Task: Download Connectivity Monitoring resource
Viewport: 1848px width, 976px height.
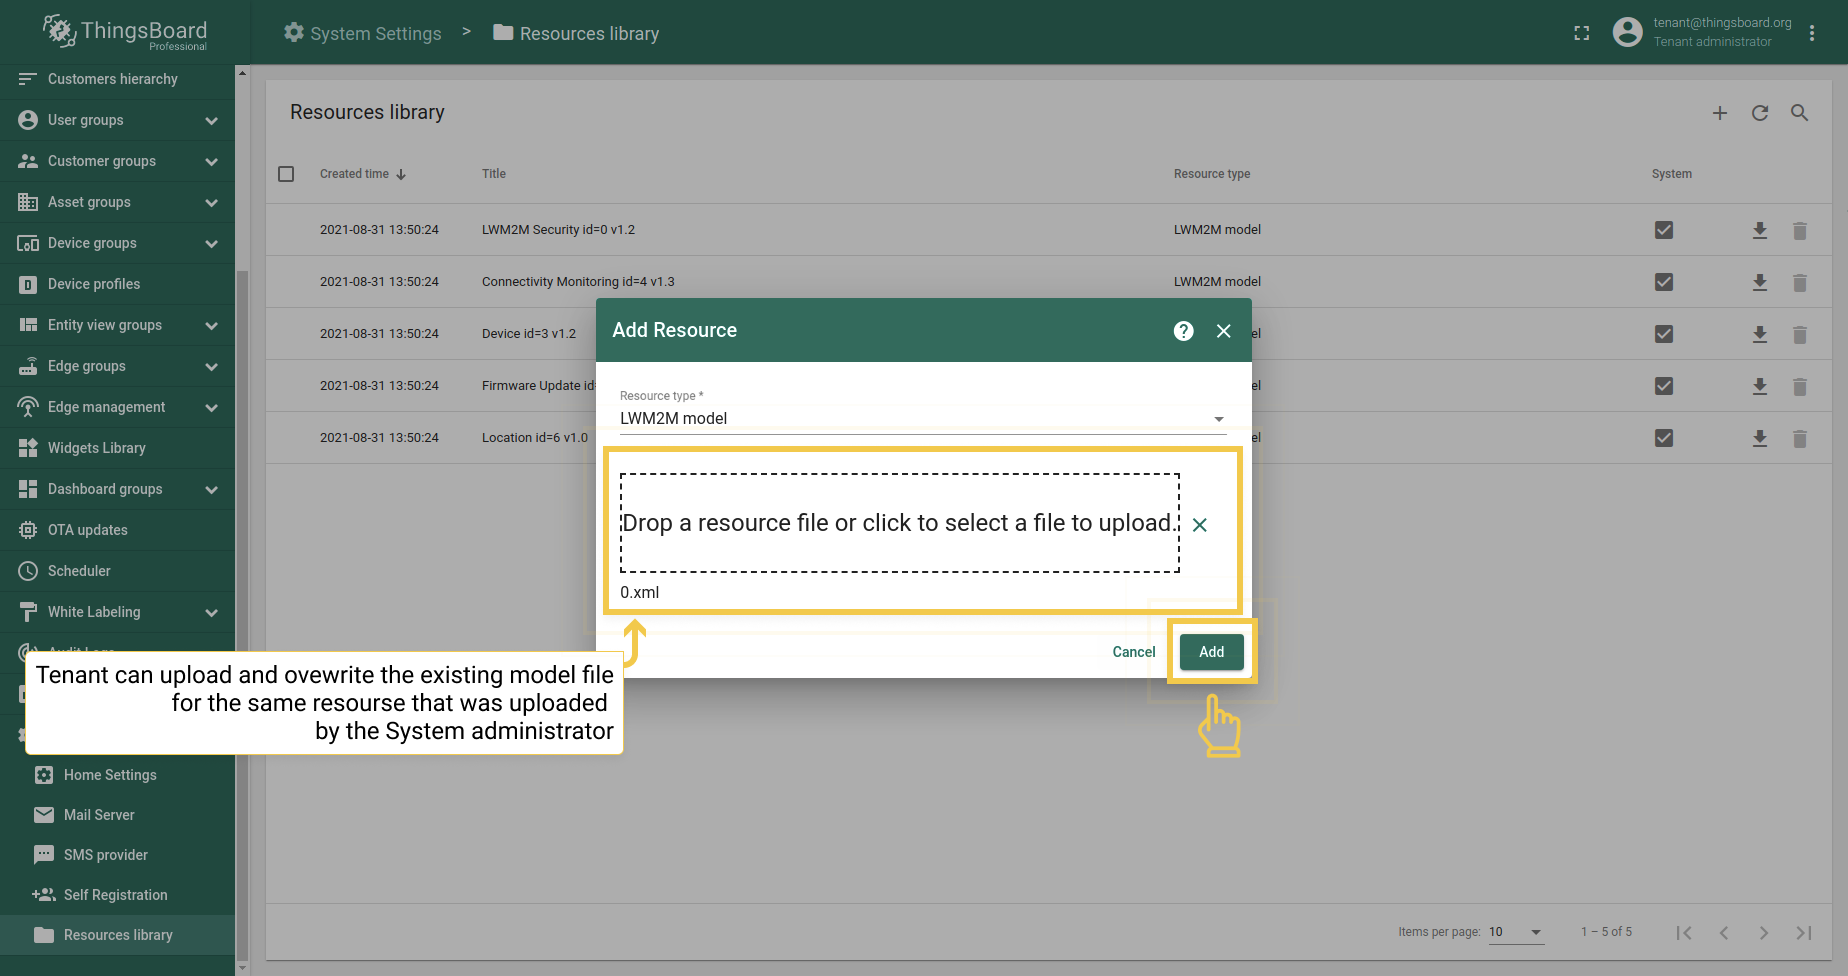Action: click(x=1760, y=283)
